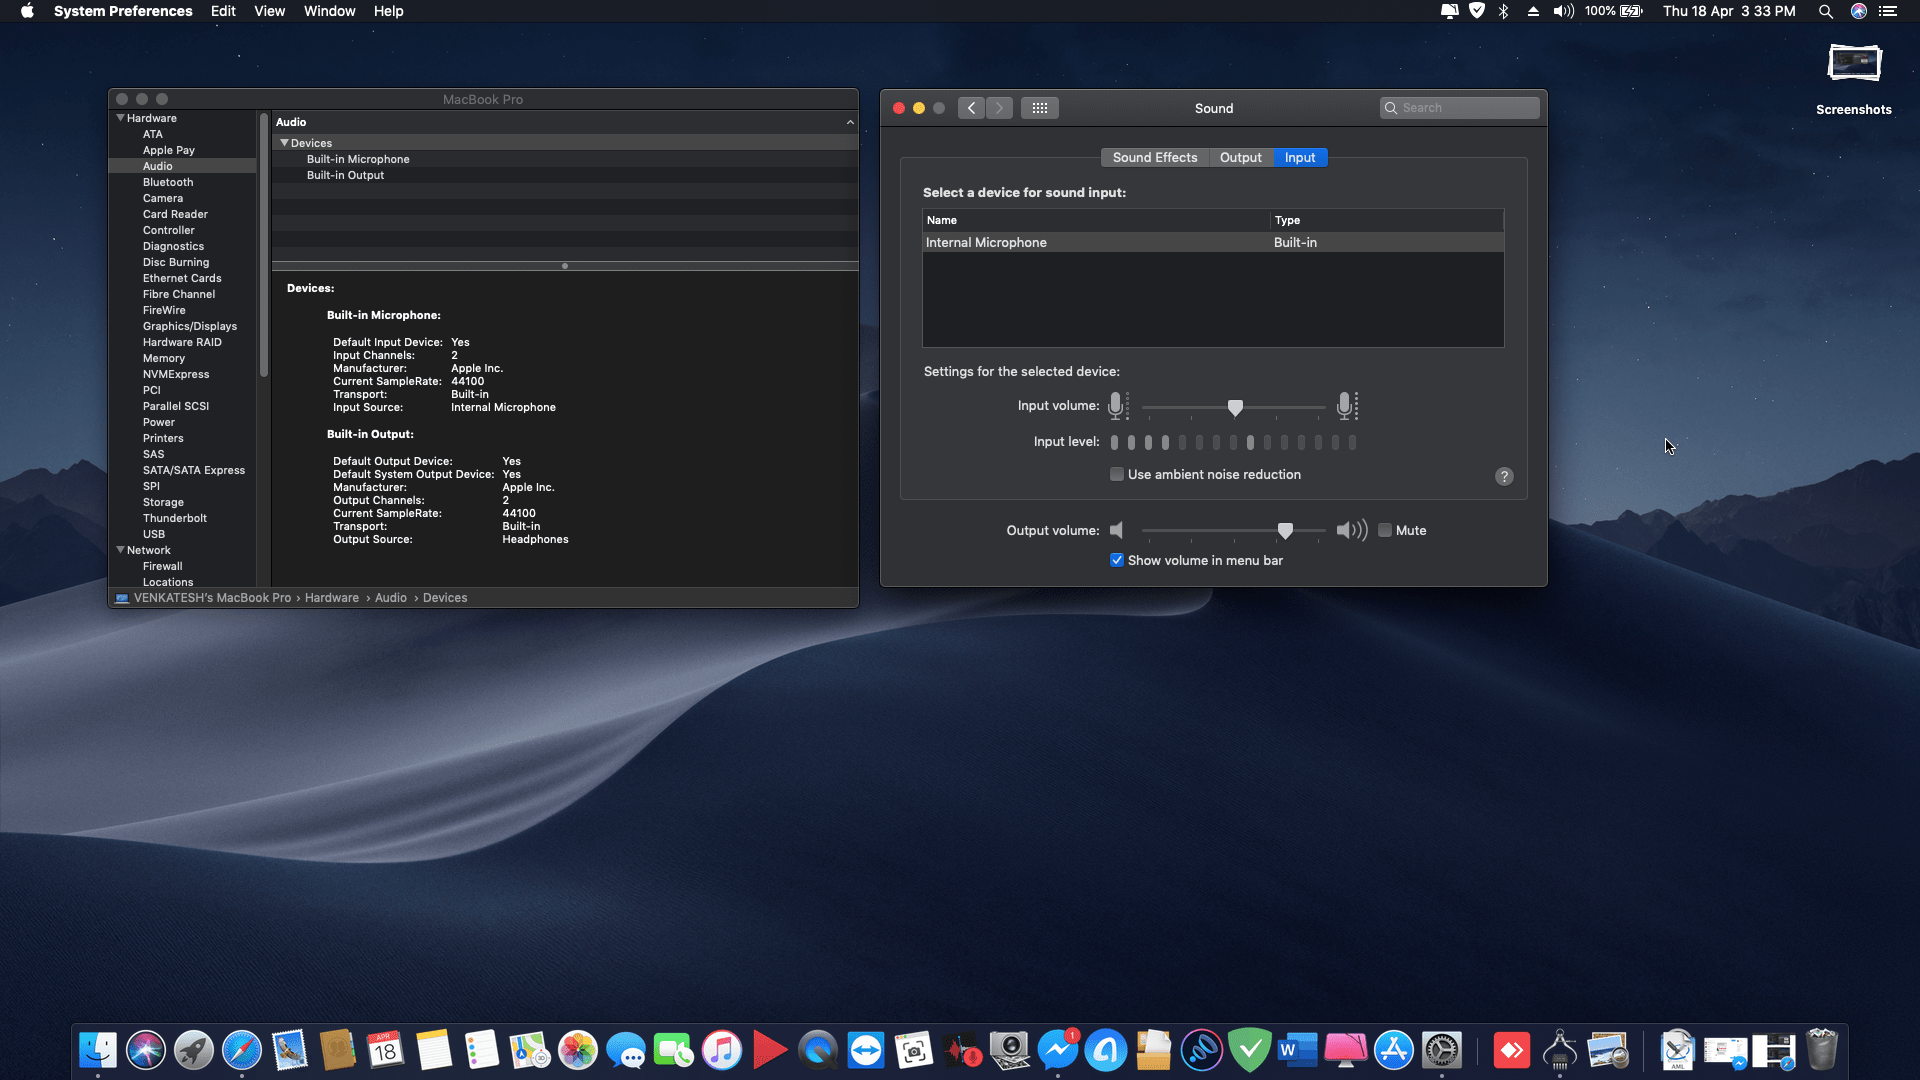Image resolution: width=1920 pixels, height=1080 pixels.
Task: Click the Show All grid icon
Action: pos(1039,108)
